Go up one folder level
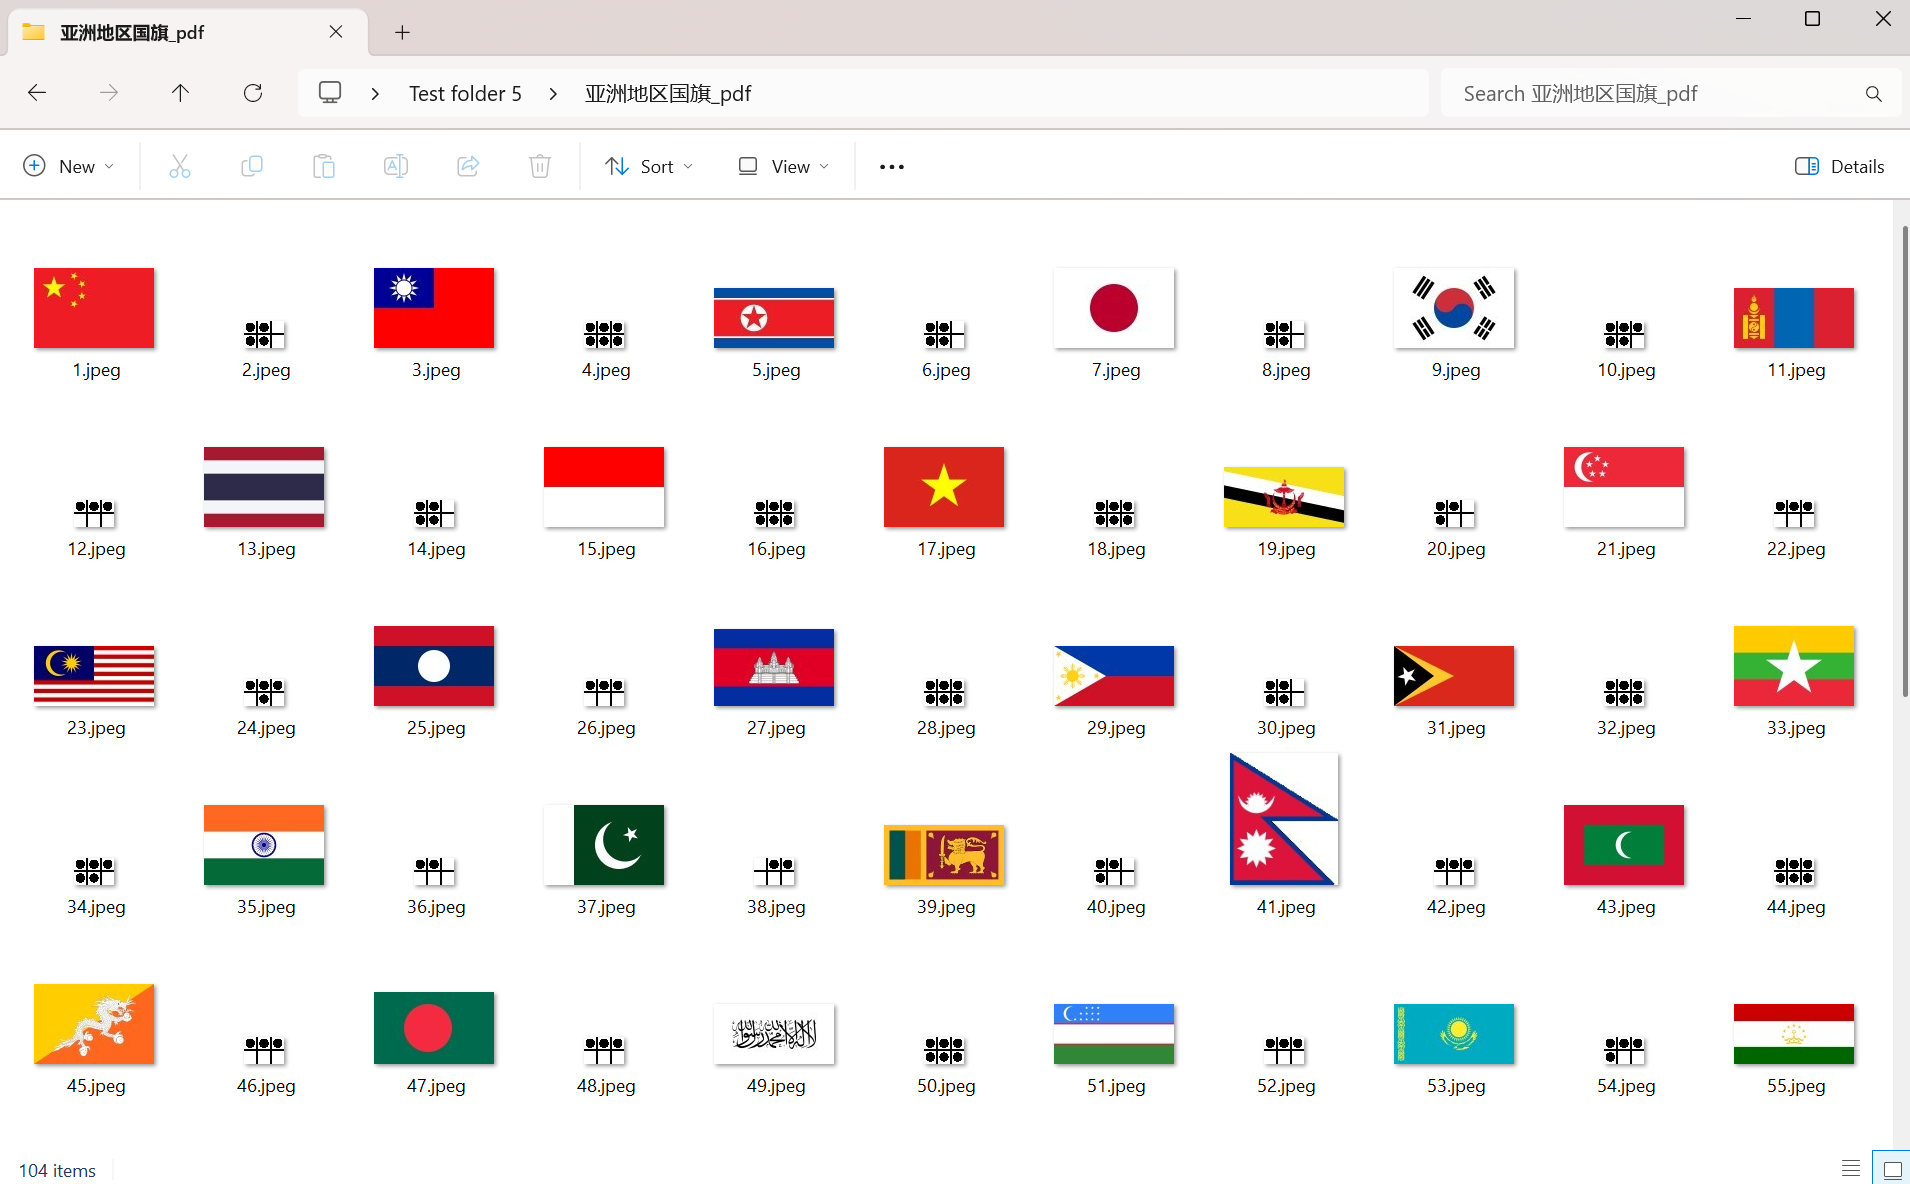 pyautogui.click(x=180, y=93)
